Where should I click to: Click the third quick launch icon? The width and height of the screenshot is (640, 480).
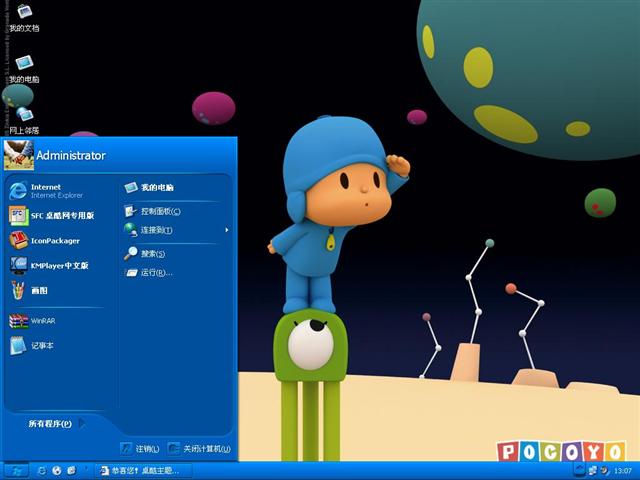tap(71, 471)
